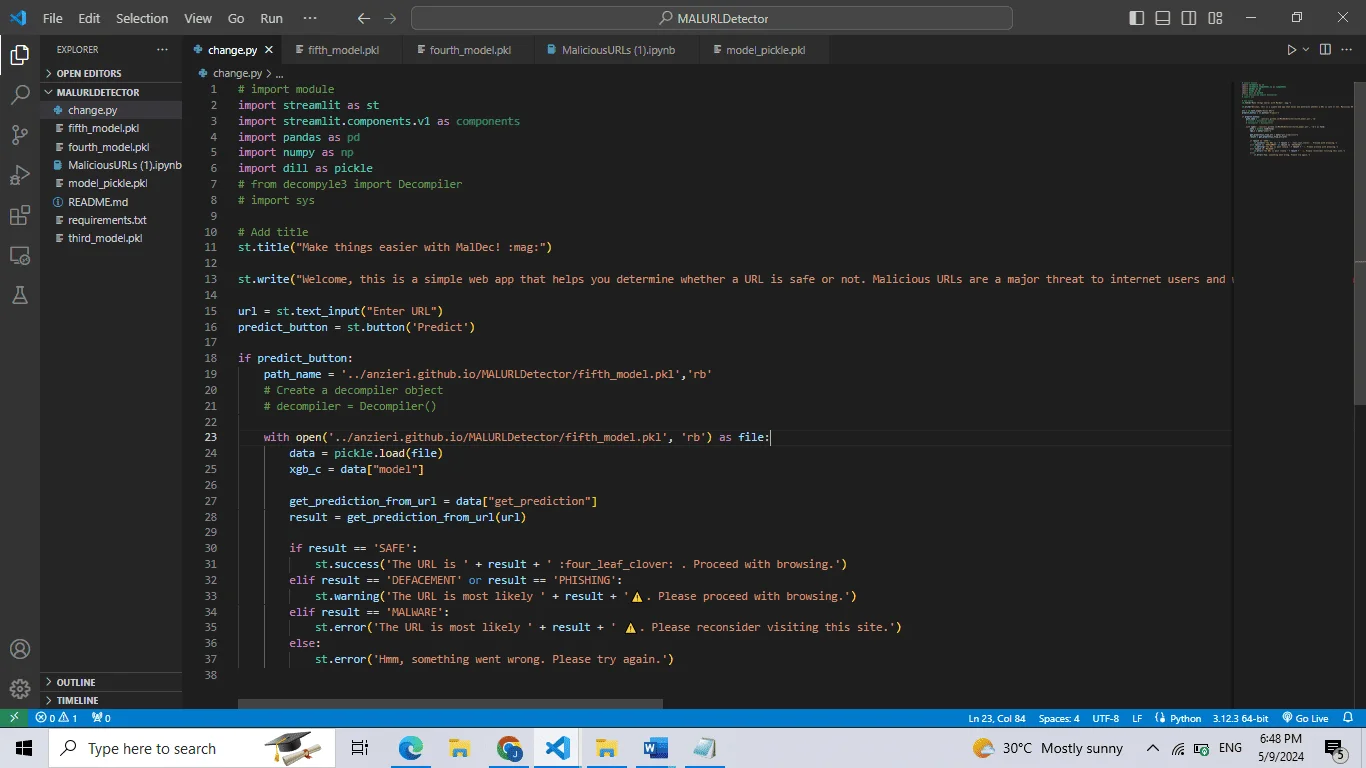
Task: Open Manage gear settings menu
Action: (19, 689)
